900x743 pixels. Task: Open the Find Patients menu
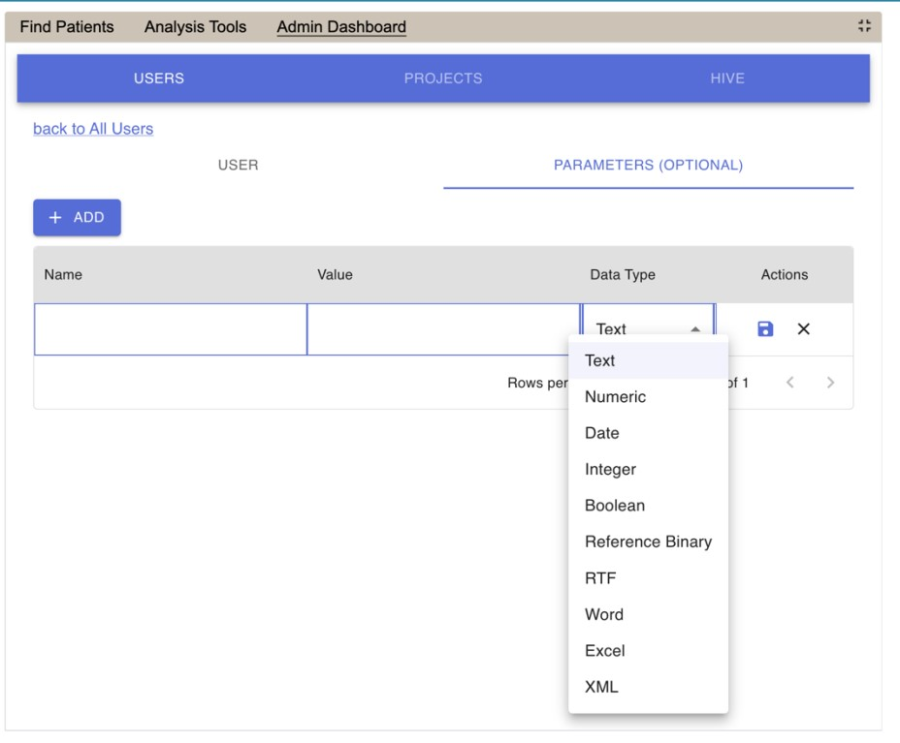click(x=67, y=27)
